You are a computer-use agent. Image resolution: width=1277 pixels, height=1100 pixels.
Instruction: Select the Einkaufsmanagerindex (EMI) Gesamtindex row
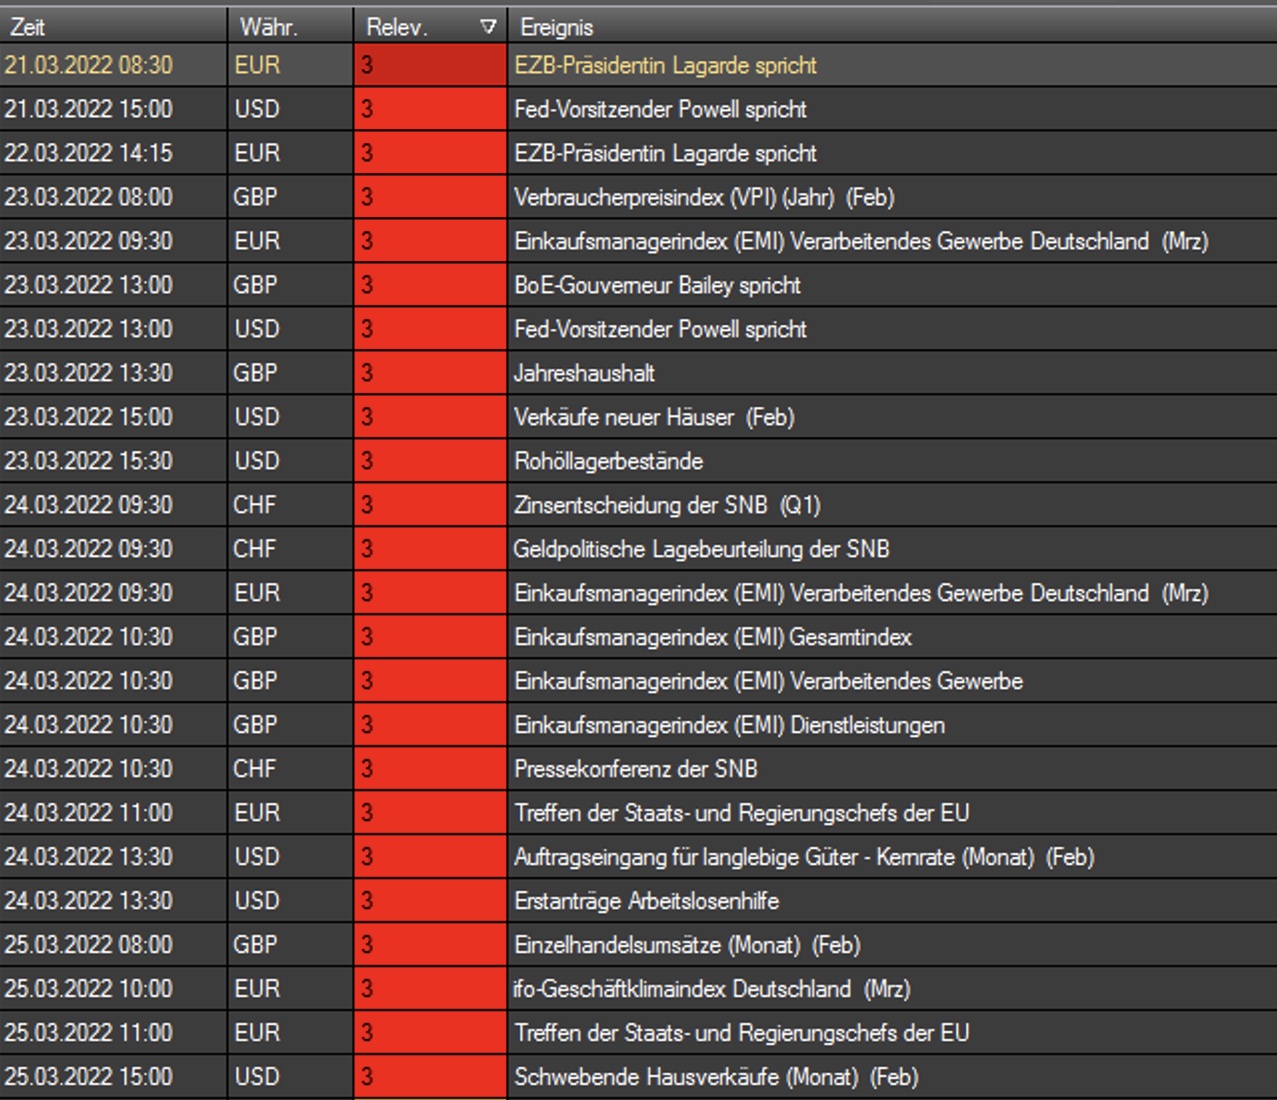[x=712, y=637]
